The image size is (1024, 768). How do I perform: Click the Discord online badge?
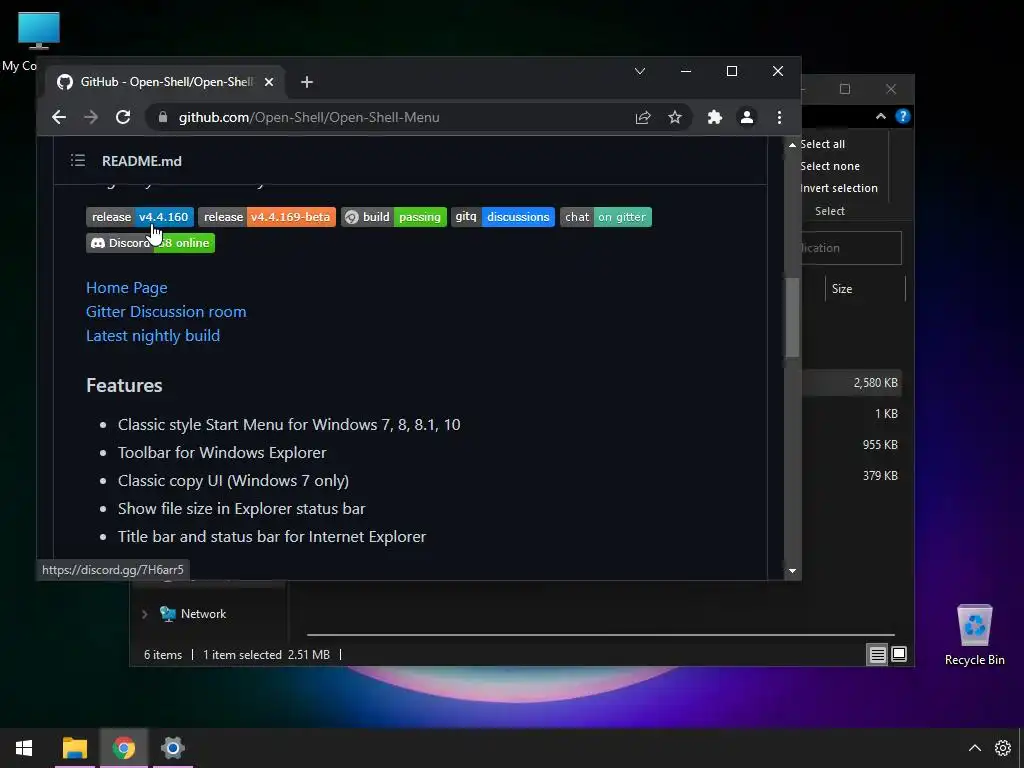point(150,243)
